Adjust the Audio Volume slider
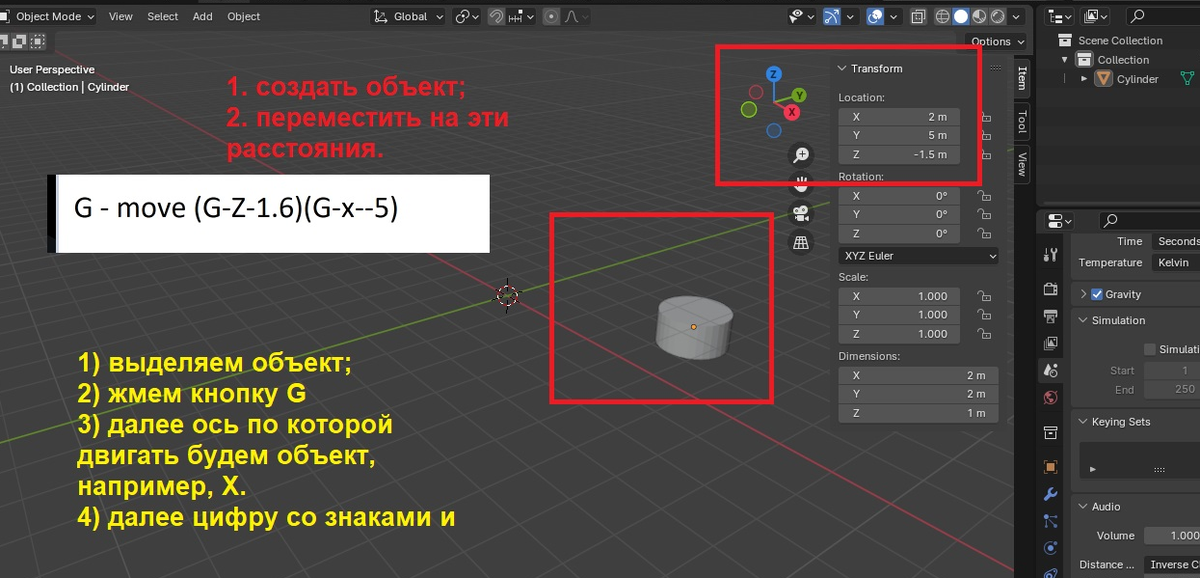This screenshot has height=578, width=1200. [1170, 536]
